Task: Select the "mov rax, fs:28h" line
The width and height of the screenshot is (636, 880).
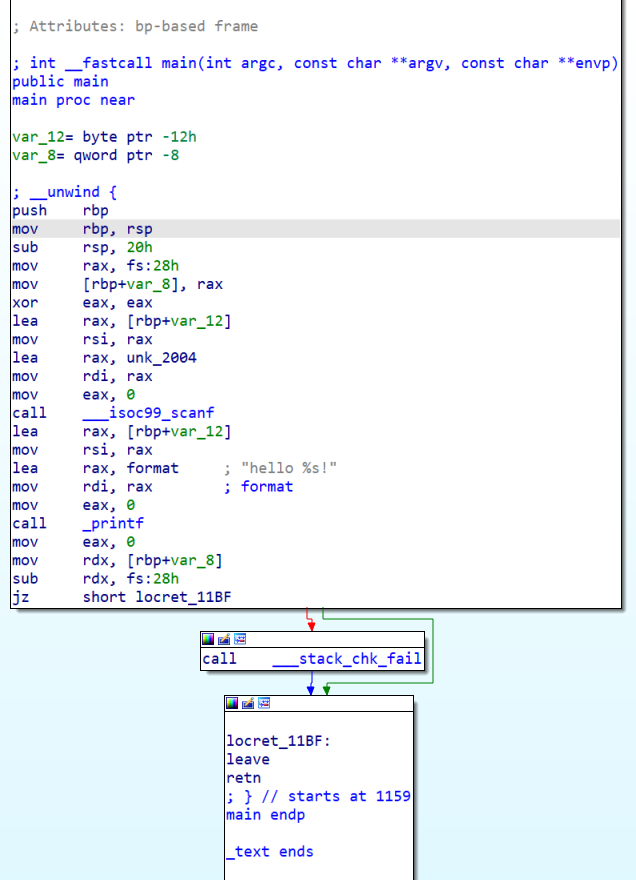Action: point(95,266)
